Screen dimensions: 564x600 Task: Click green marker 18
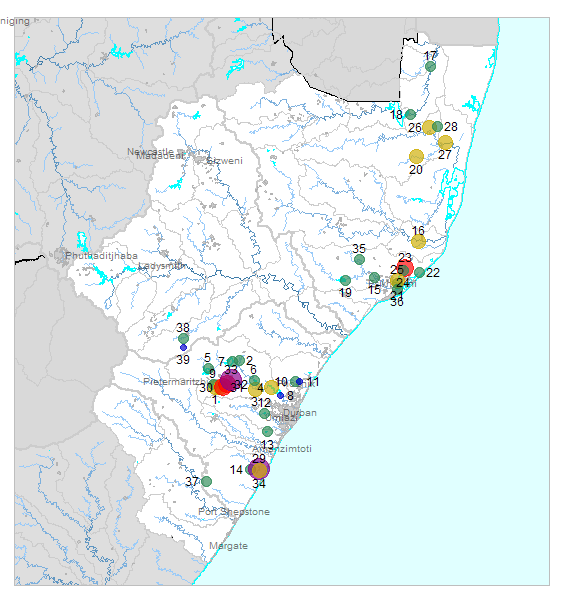point(411,114)
